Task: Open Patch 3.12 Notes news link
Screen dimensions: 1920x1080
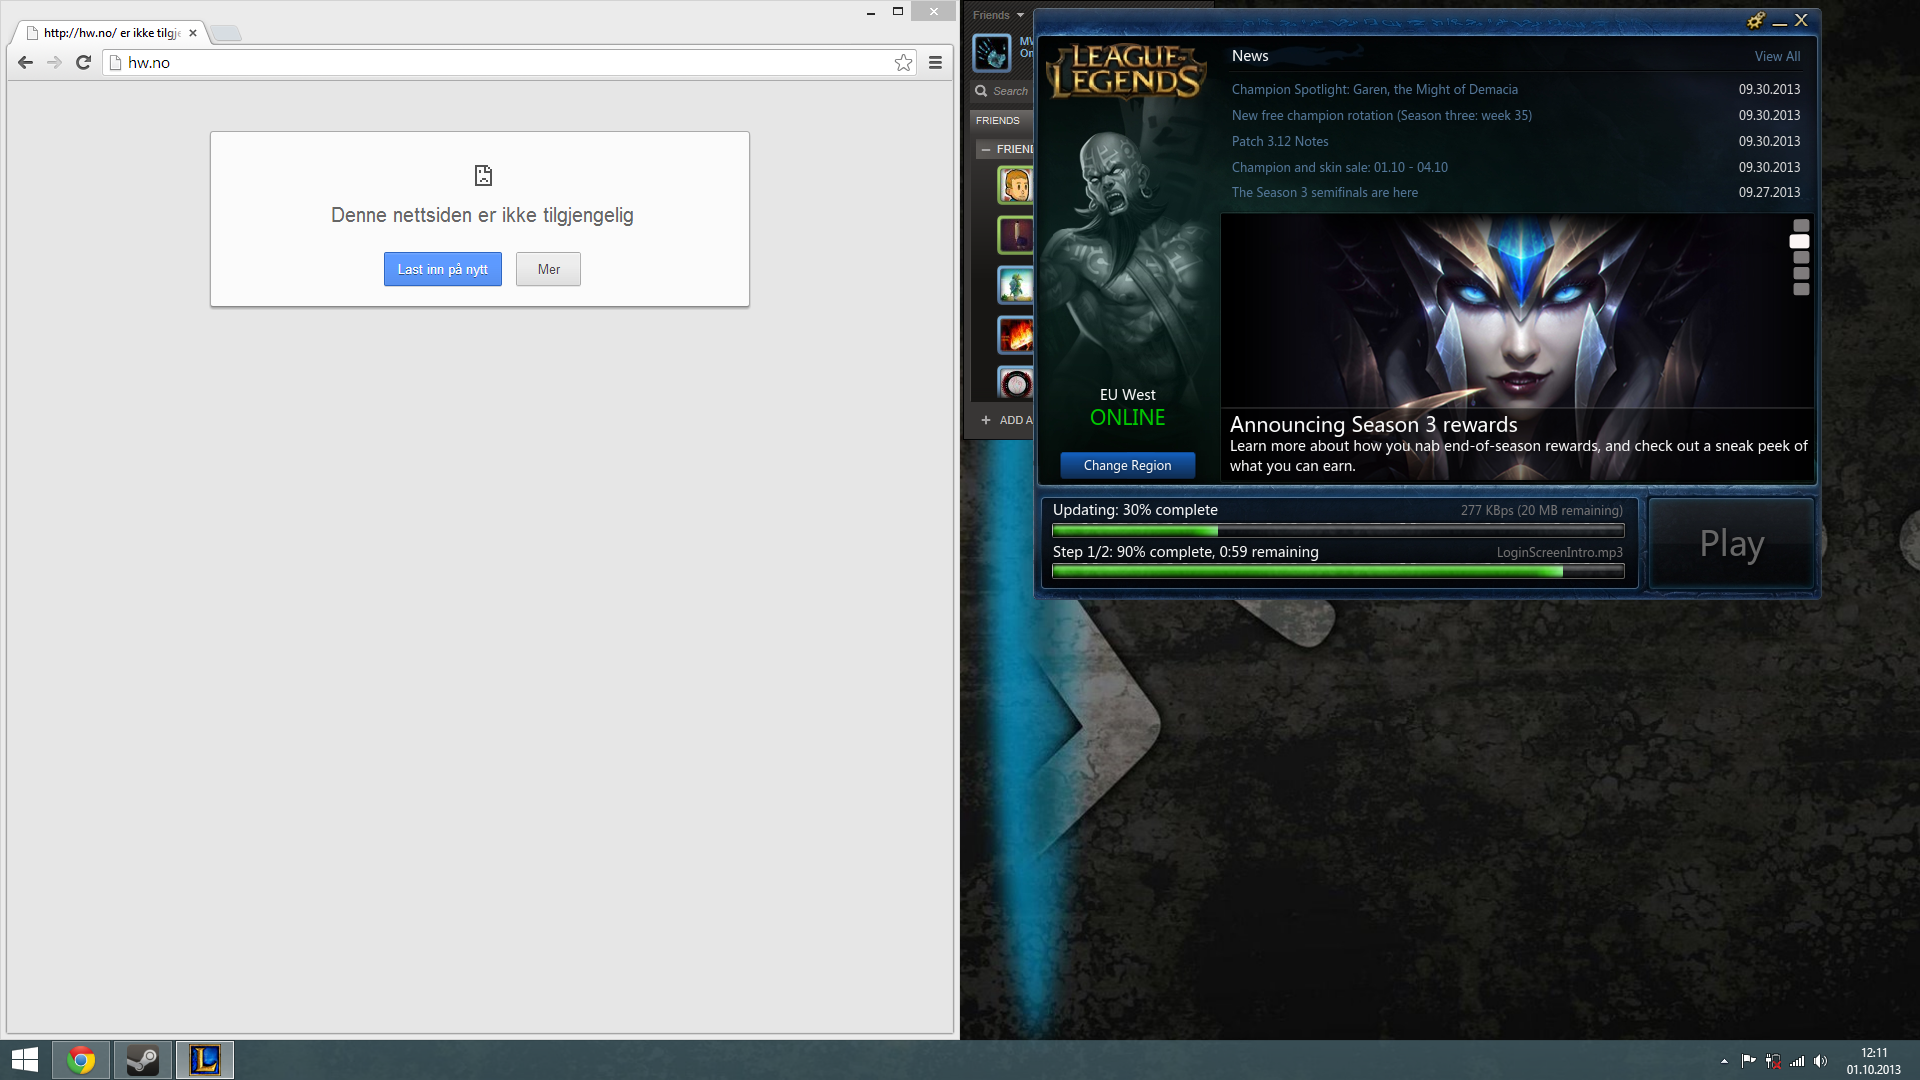Action: tap(1280, 141)
